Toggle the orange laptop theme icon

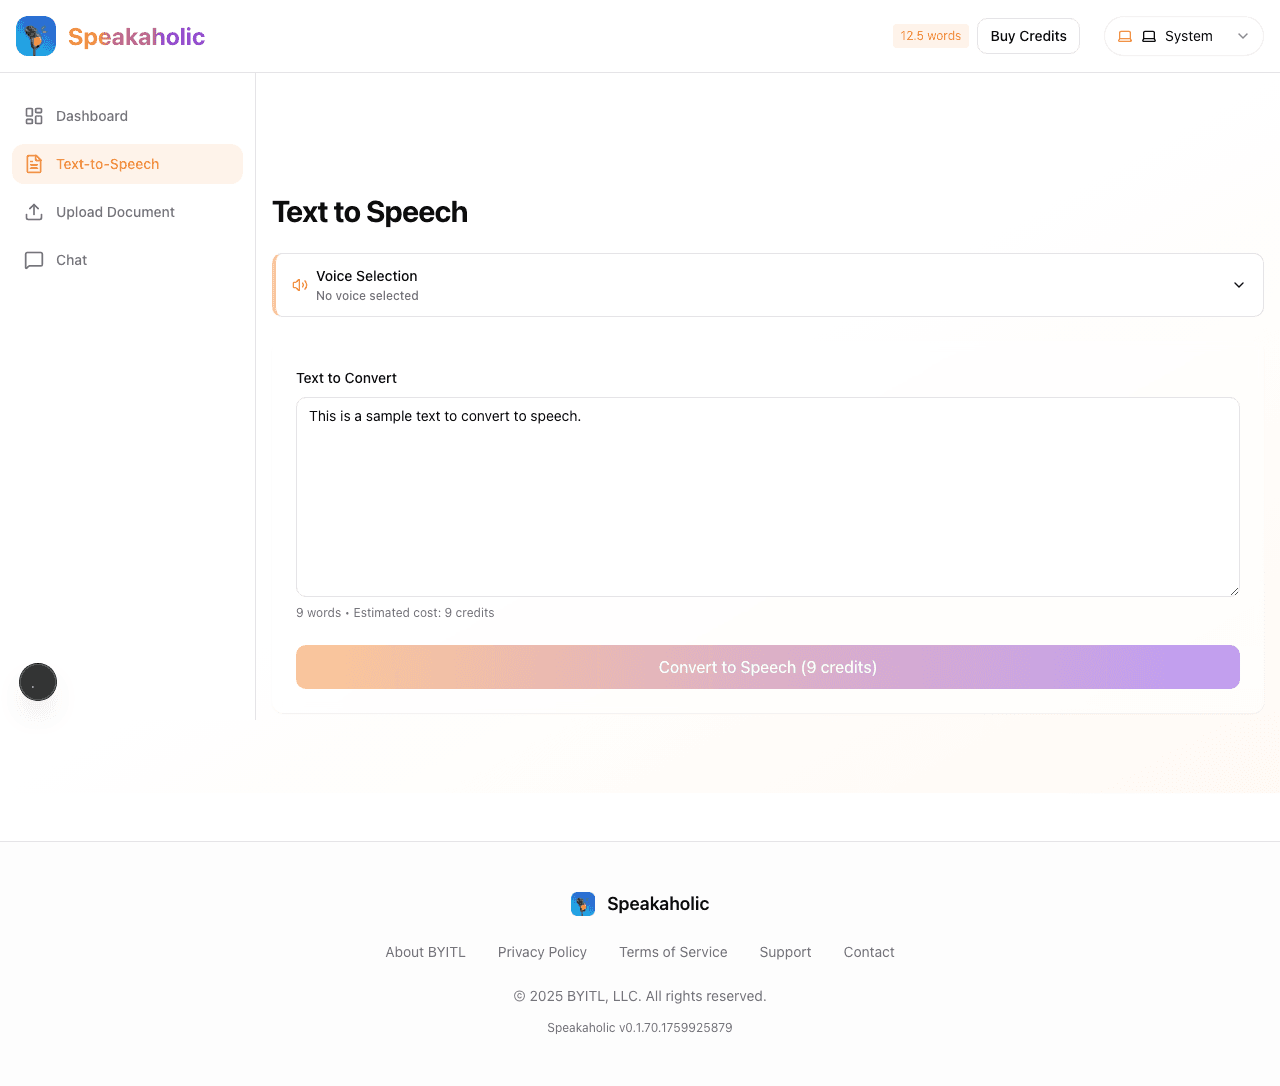click(x=1124, y=35)
